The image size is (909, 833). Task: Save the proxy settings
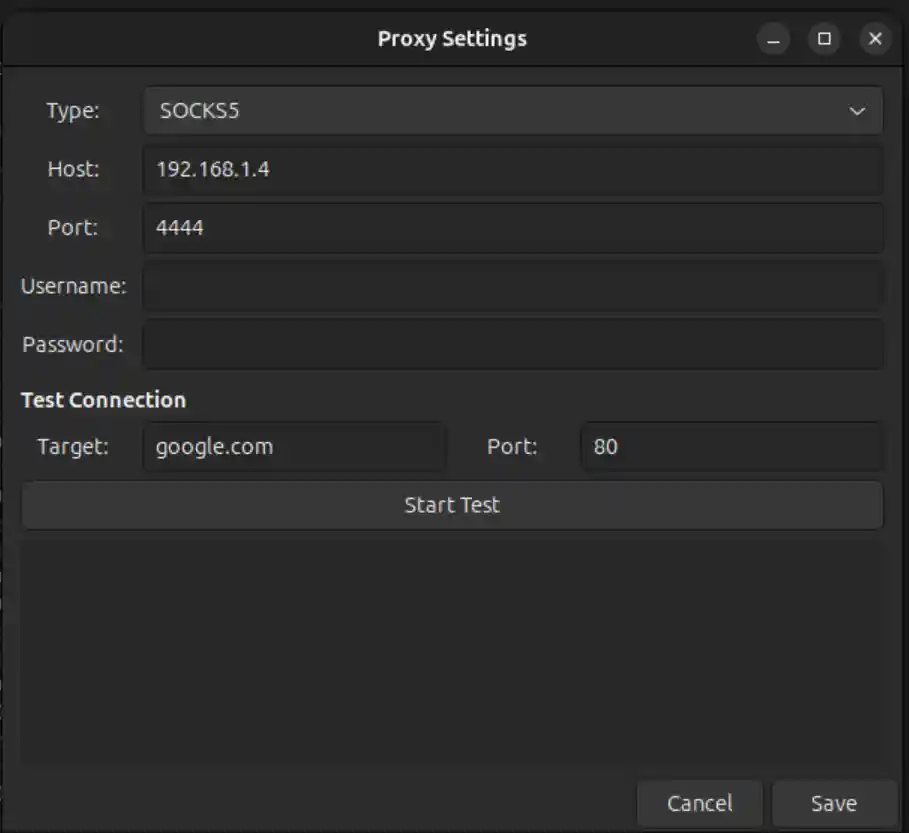[833, 803]
